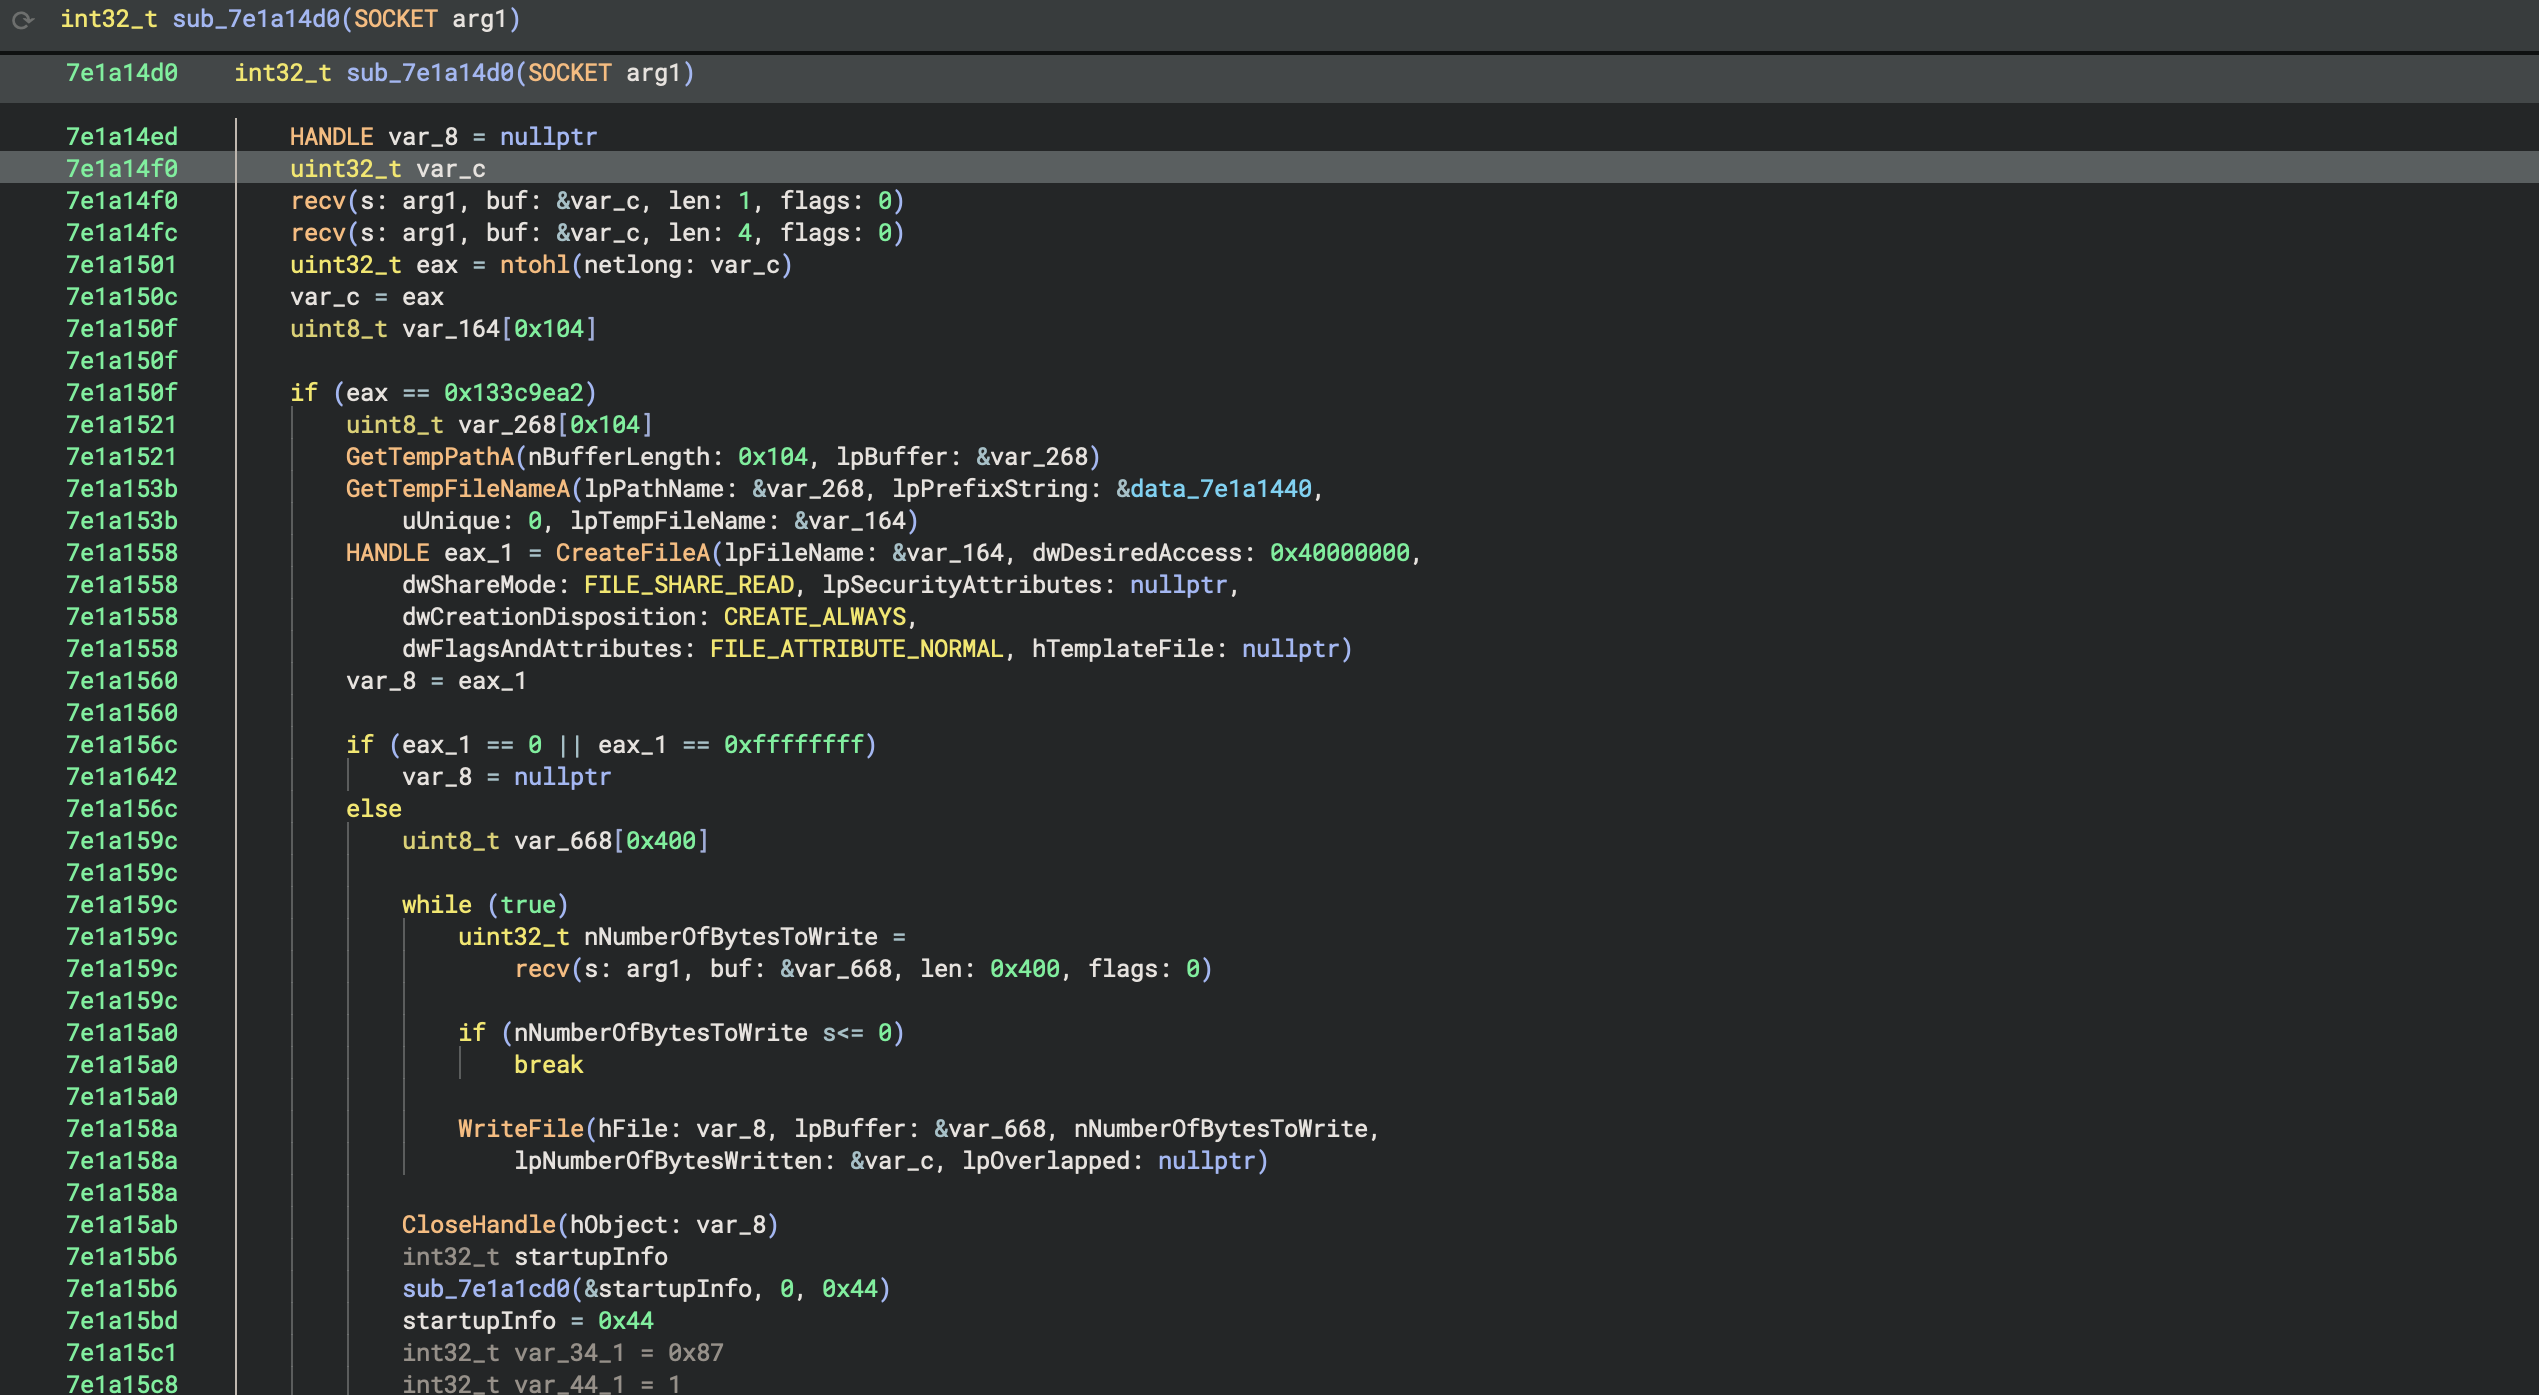Viewport: 2539px width, 1395px height.
Task: Click the FILE_SHARE_READ constant
Action: (688, 585)
